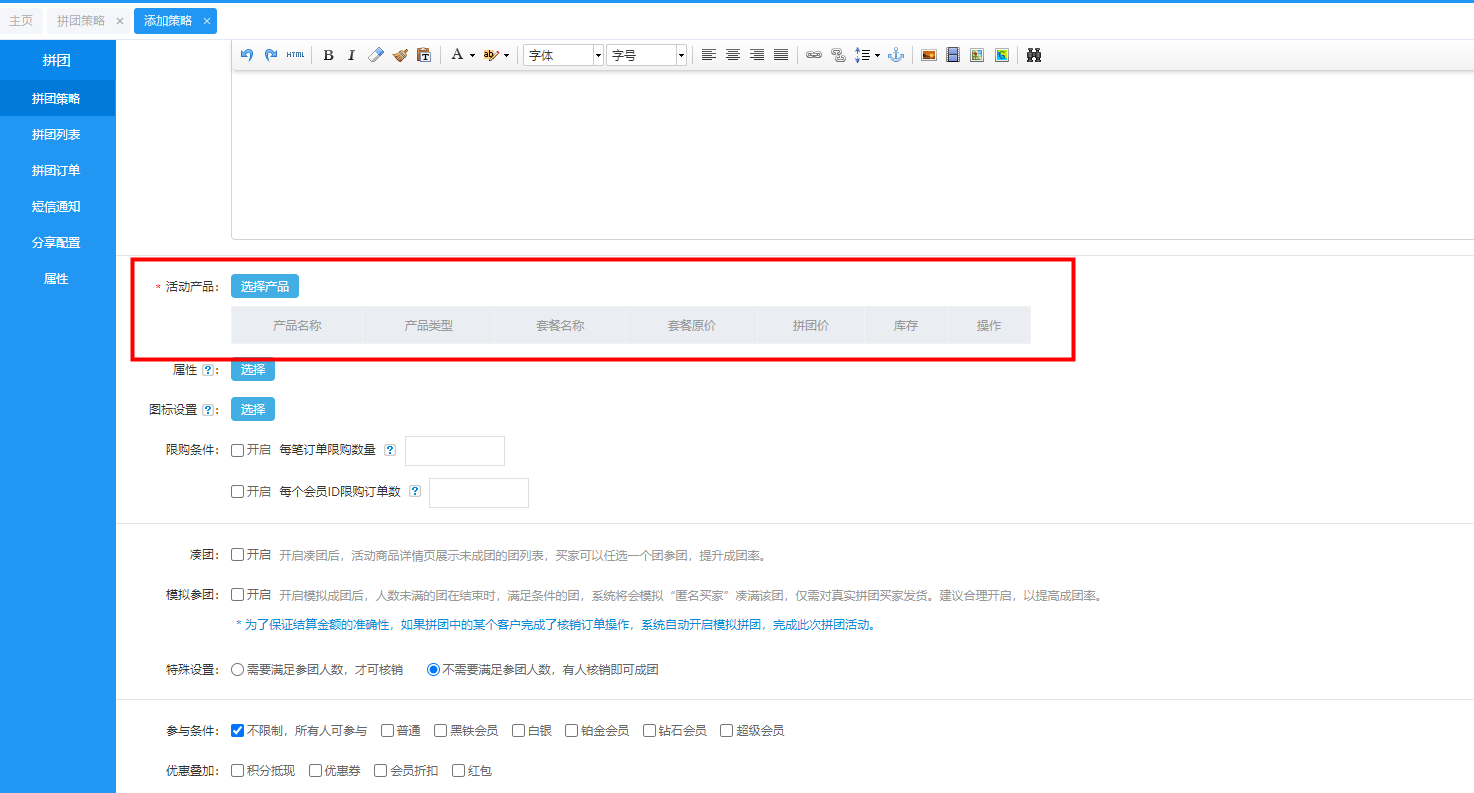Open the 字体 font dropdown
Image resolution: width=1474 pixels, height=793 pixels.
(x=564, y=55)
